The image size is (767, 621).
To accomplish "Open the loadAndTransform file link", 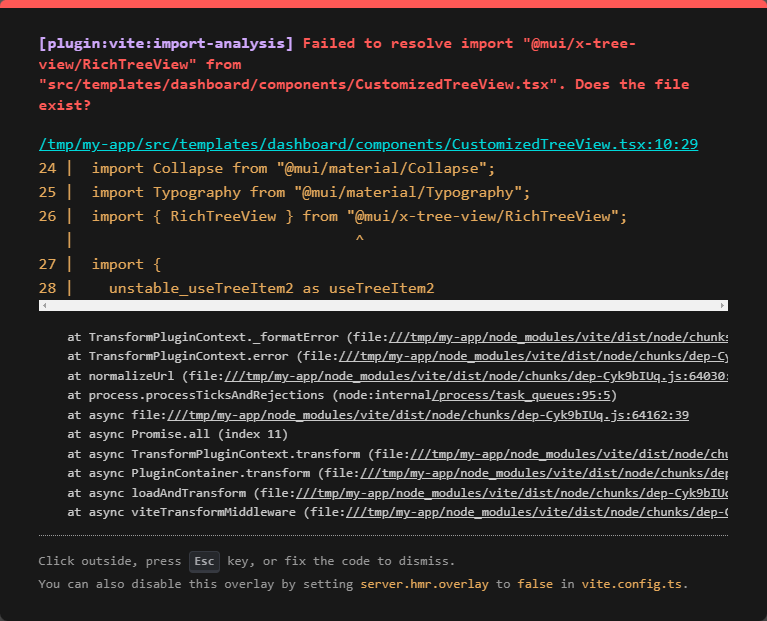I will click(512, 493).
